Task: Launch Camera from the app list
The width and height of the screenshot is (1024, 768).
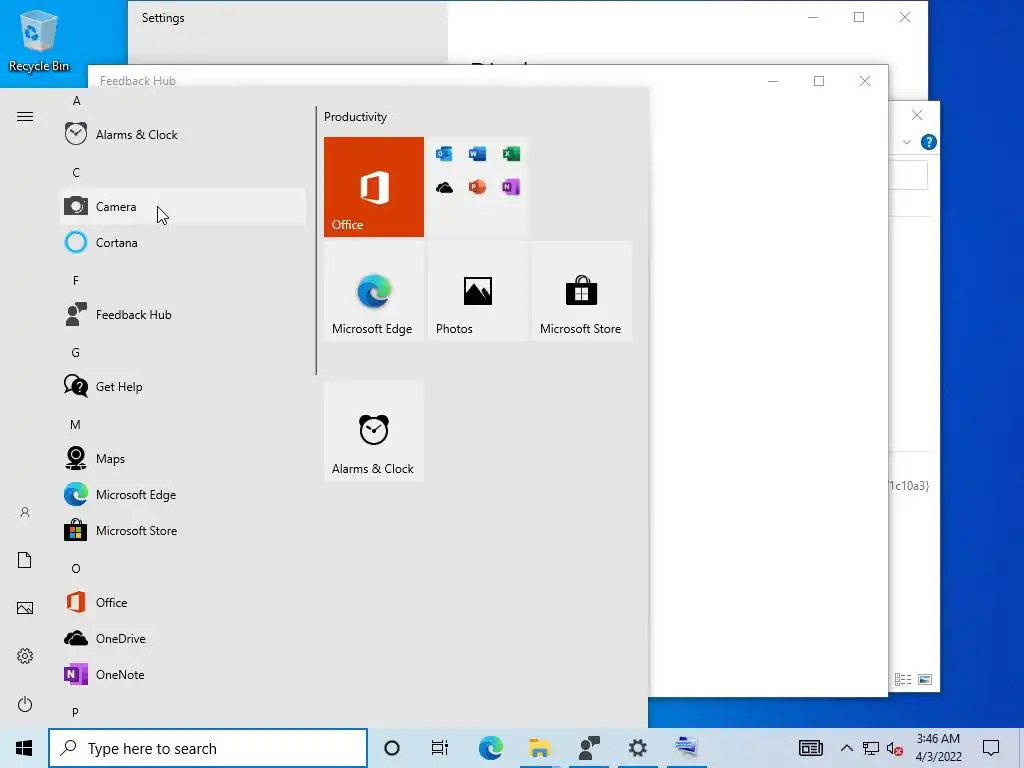Action: [183, 206]
